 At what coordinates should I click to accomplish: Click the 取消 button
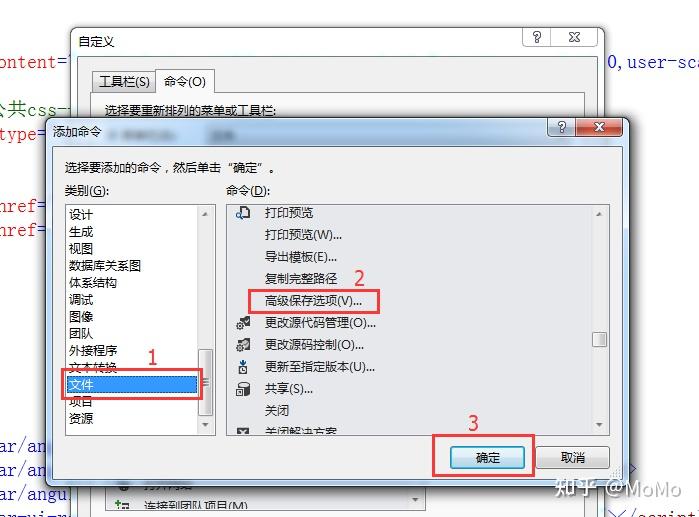click(572, 457)
